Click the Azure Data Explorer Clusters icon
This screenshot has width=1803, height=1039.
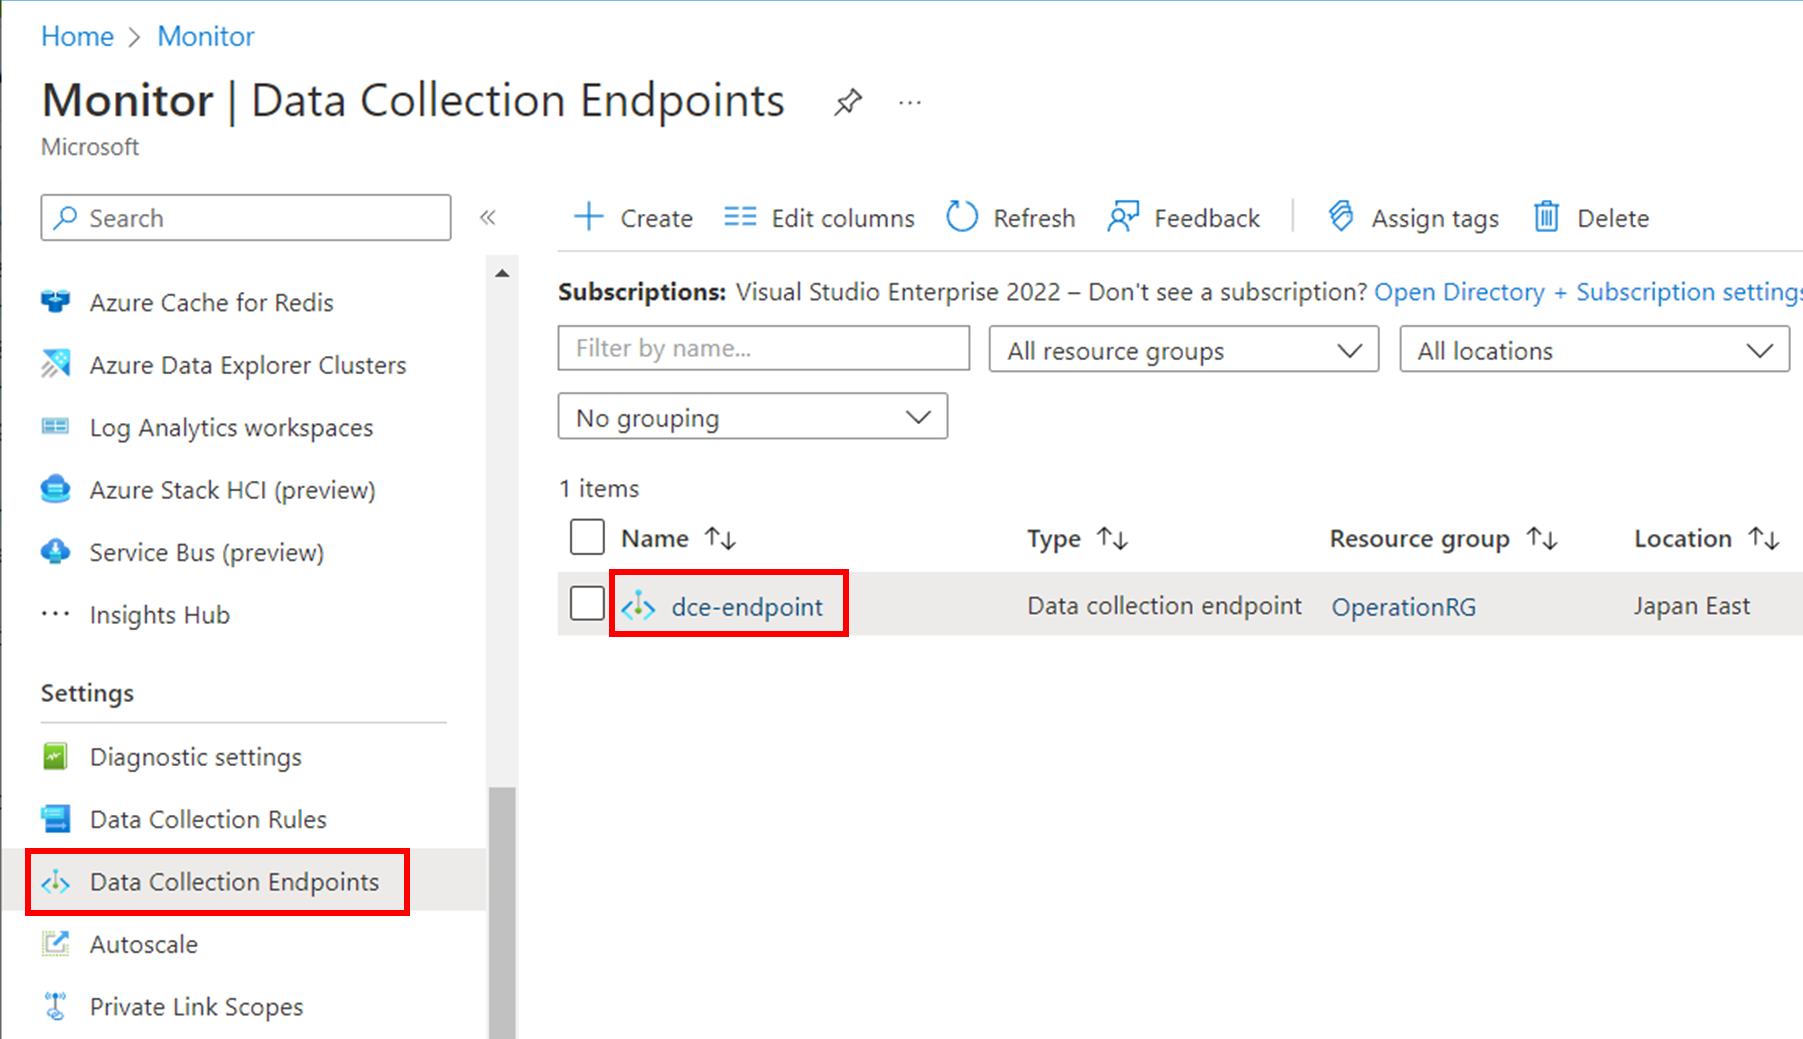point(57,364)
